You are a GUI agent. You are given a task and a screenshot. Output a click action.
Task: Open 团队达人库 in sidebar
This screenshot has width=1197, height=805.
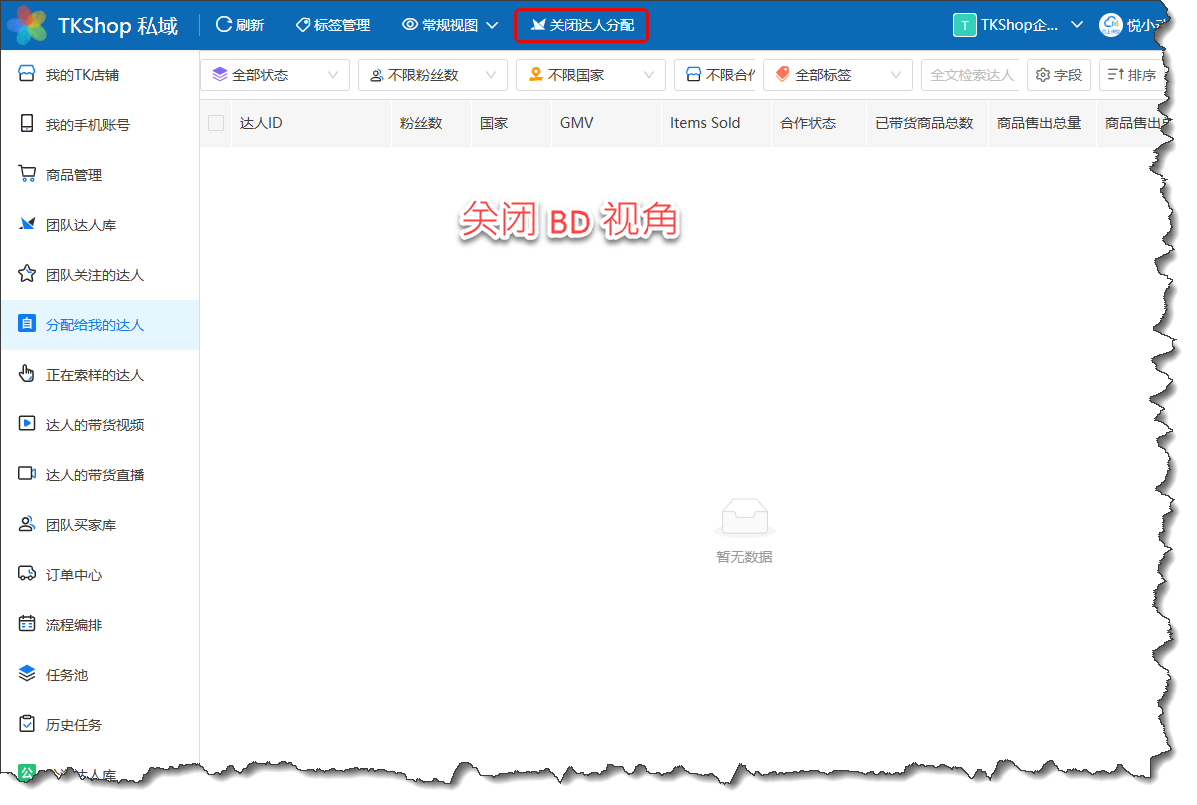tap(99, 225)
